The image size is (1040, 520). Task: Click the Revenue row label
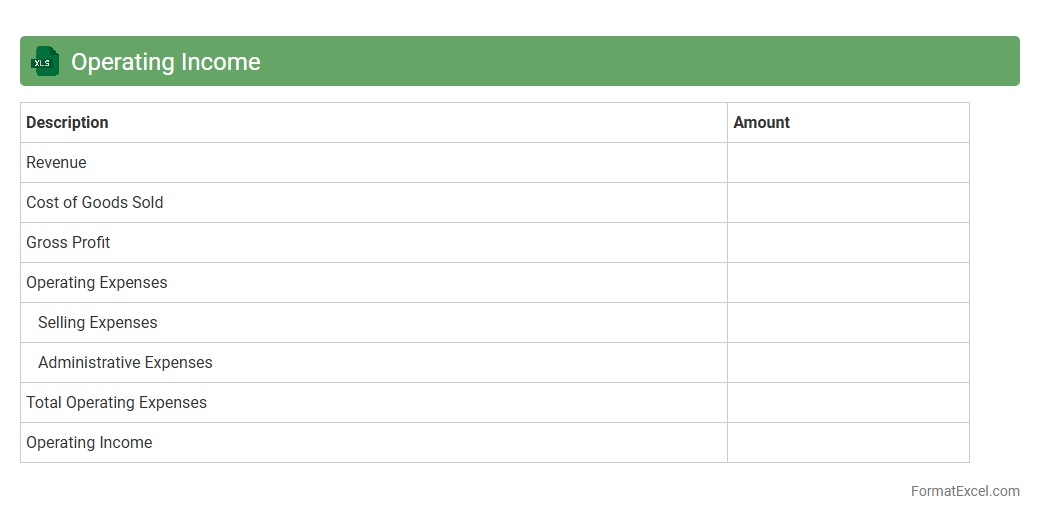tap(56, 163)
